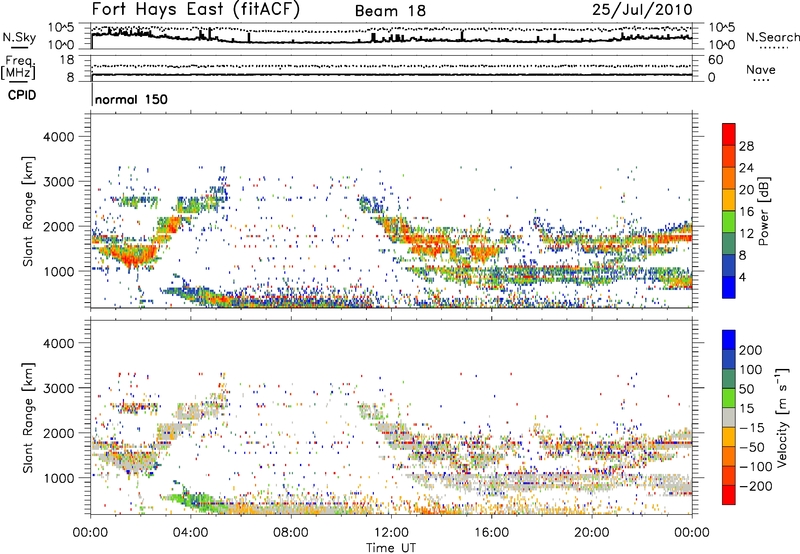Screen dimensions: 800x554
Task: Click the 16:00 time tick label
Action: (x=491, y=533)
